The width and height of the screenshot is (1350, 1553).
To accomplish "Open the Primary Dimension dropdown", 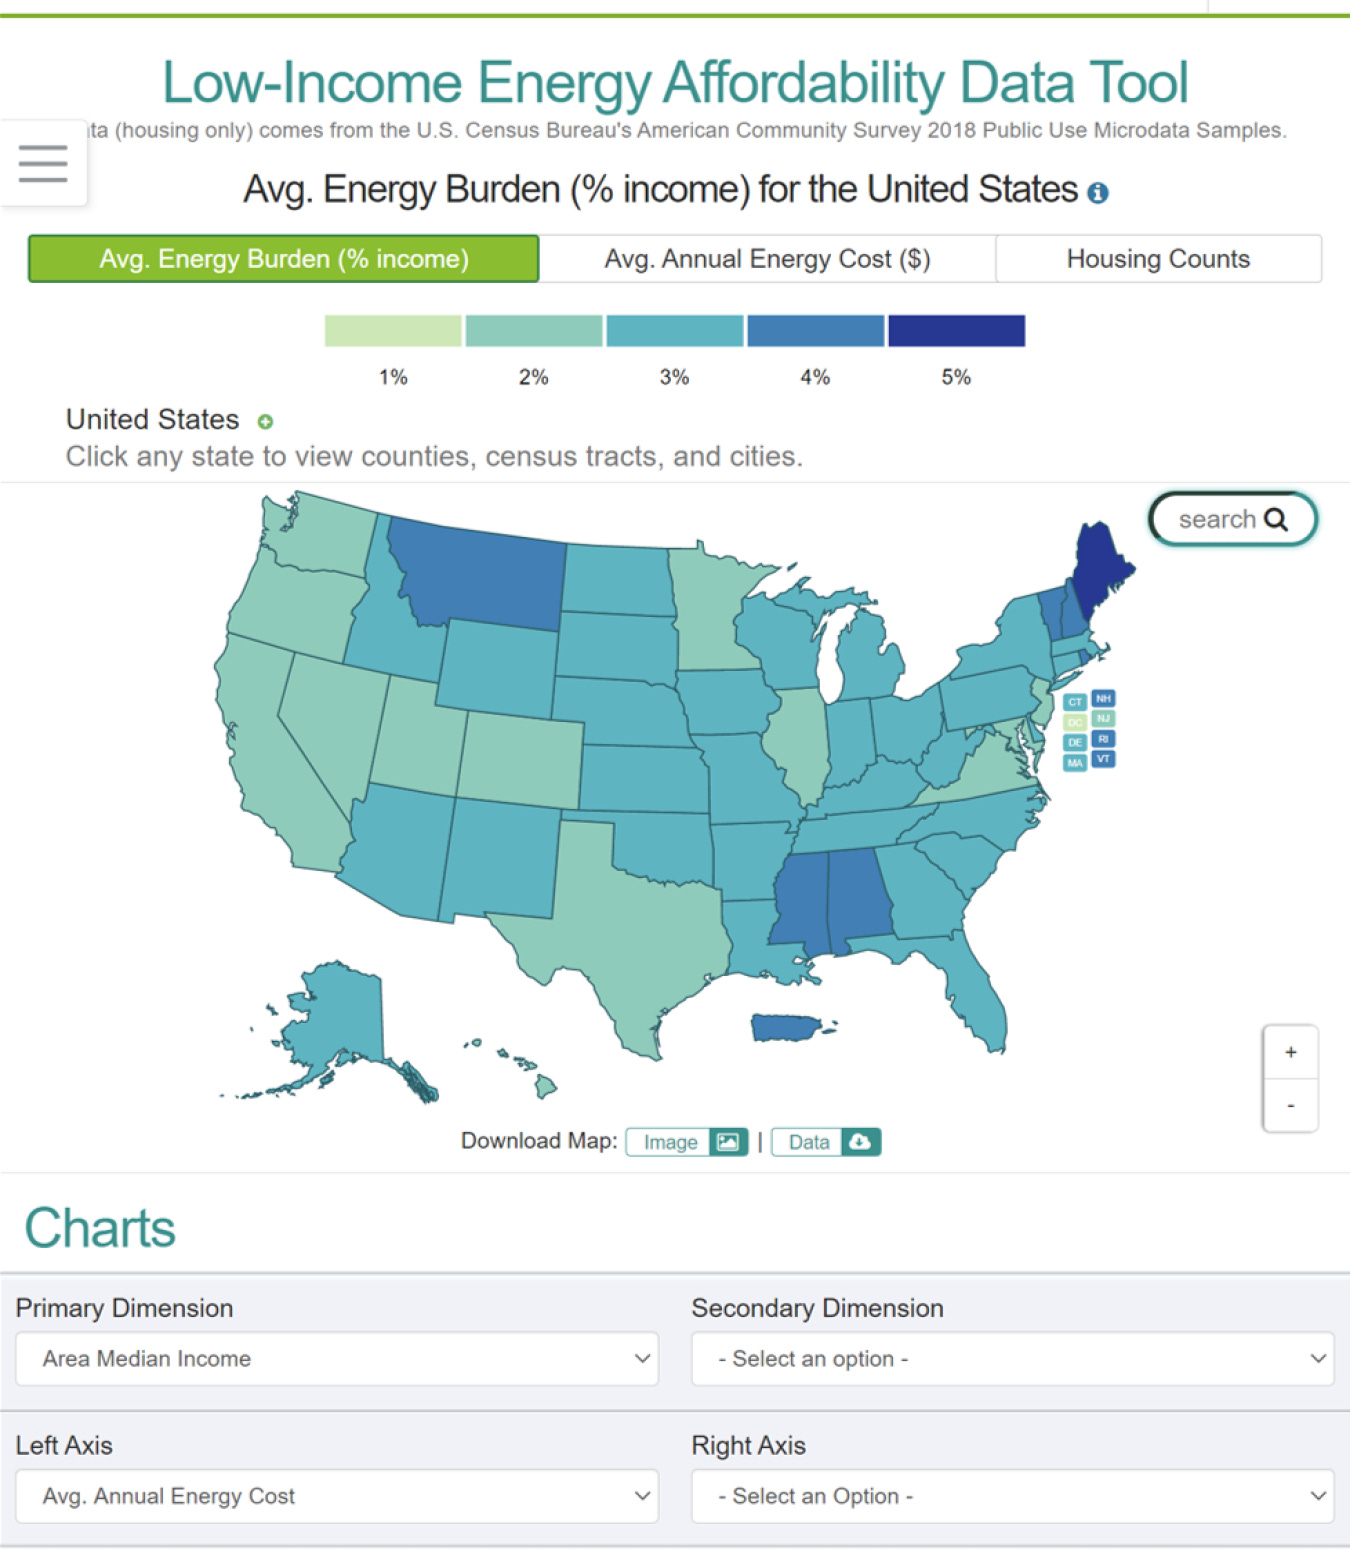I will [336, 1359].
